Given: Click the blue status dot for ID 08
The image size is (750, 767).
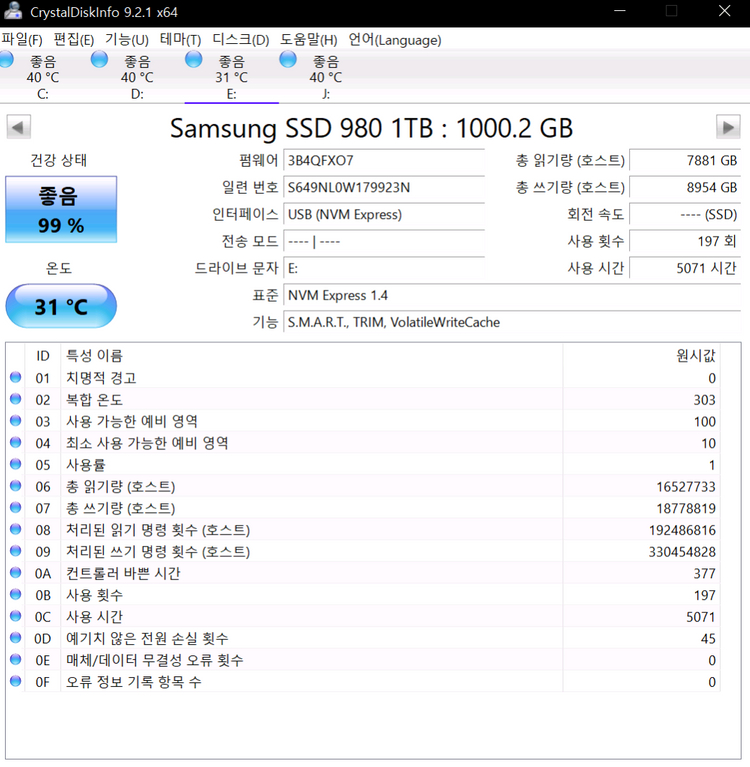Looking at the screenshot, I should [16, 529].
